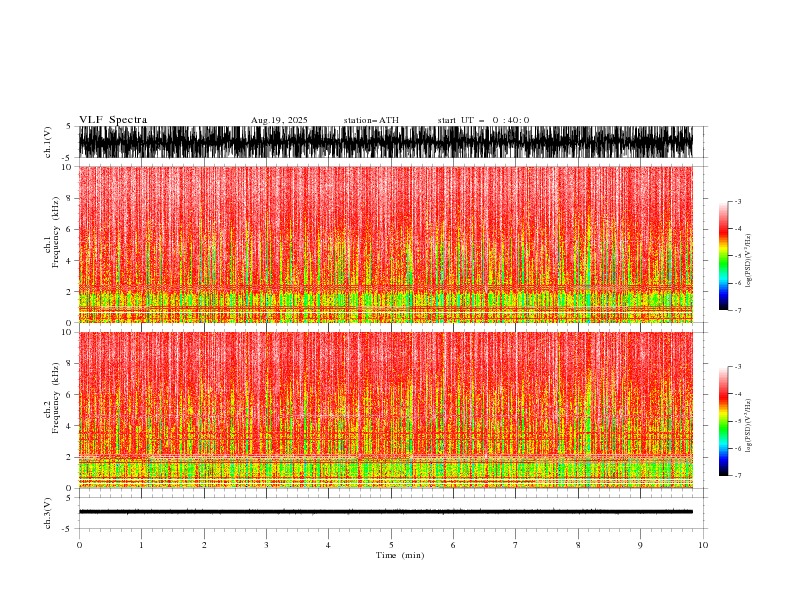Click the ch.3 voltage waveform trace

point(385,512)
